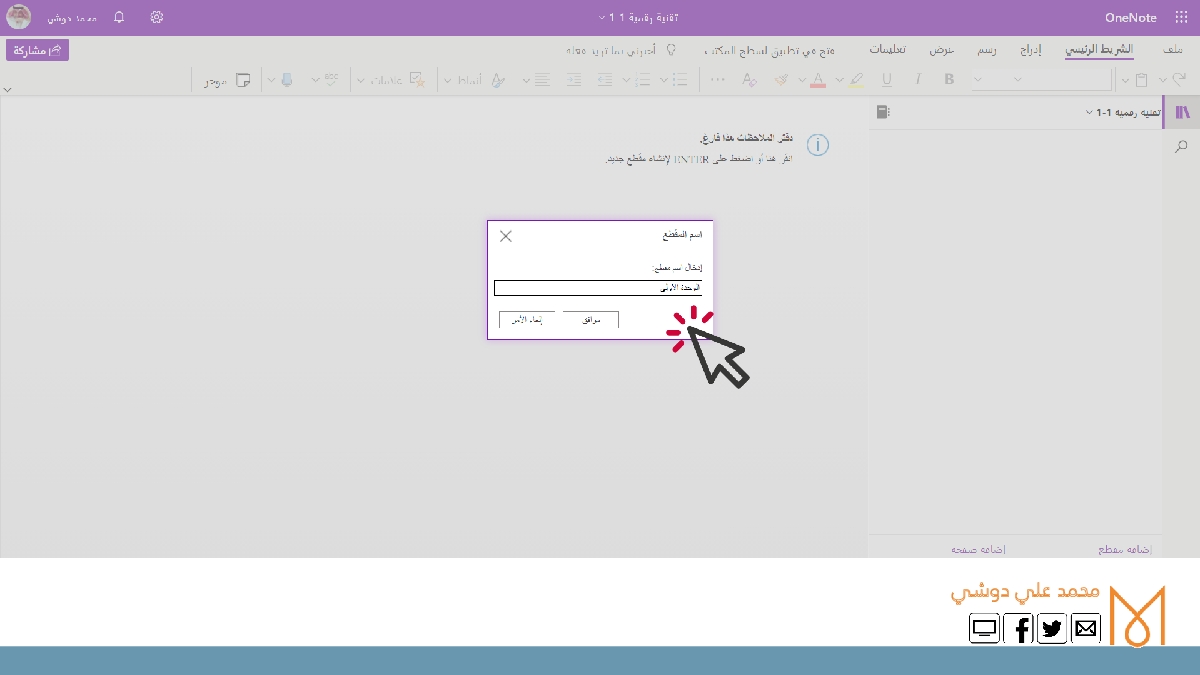Select the text highlight color marker

[x=855, y=80]
